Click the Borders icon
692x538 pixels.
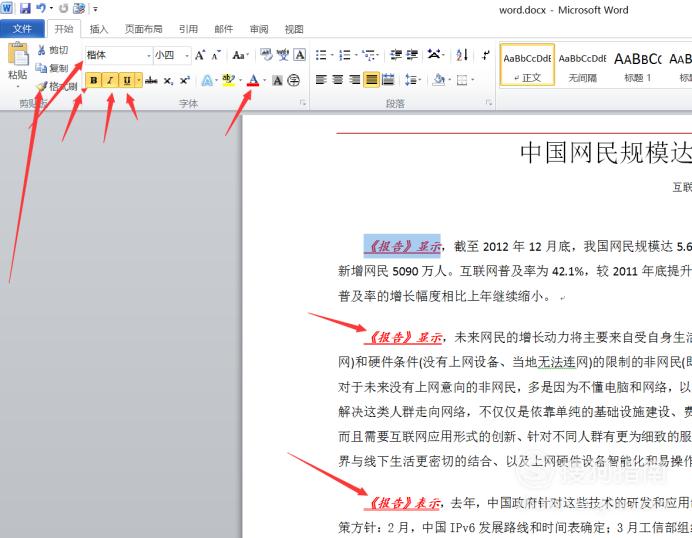tap(462, 80)
